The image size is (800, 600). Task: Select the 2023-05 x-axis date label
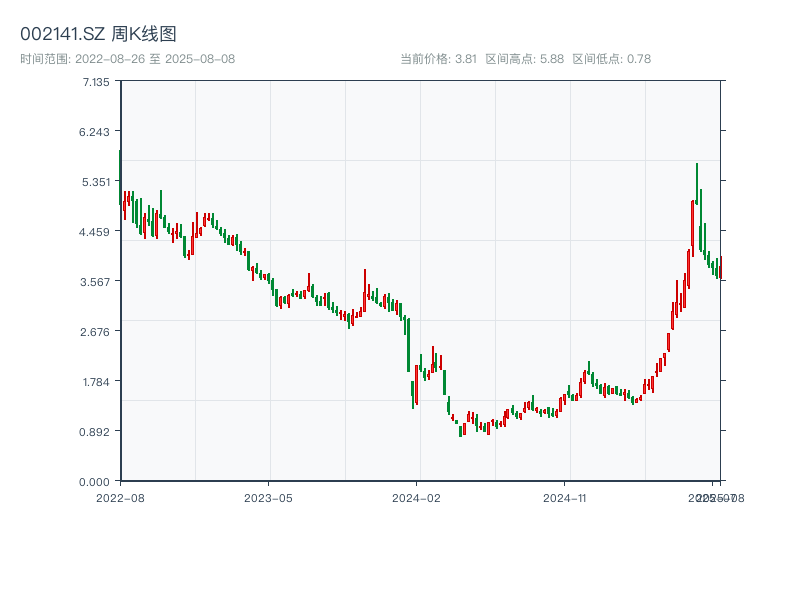(268, 497)
